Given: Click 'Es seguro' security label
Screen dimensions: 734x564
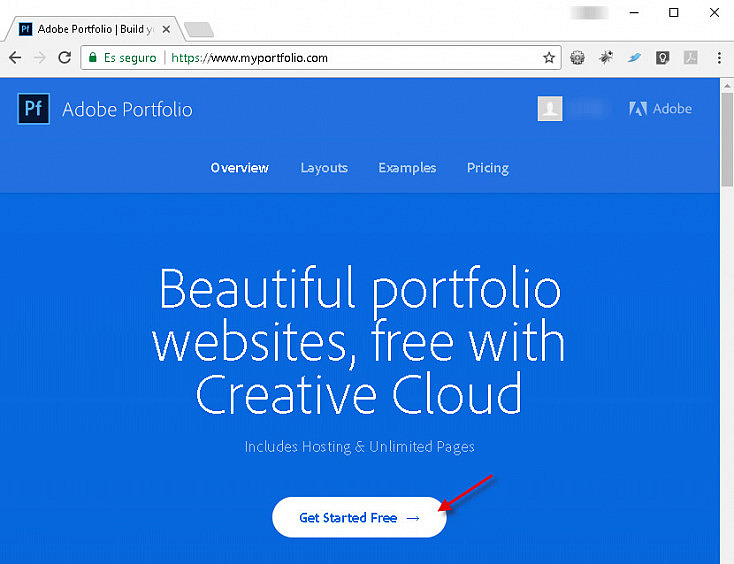Looking at the screenshot, I should point(130,58).
